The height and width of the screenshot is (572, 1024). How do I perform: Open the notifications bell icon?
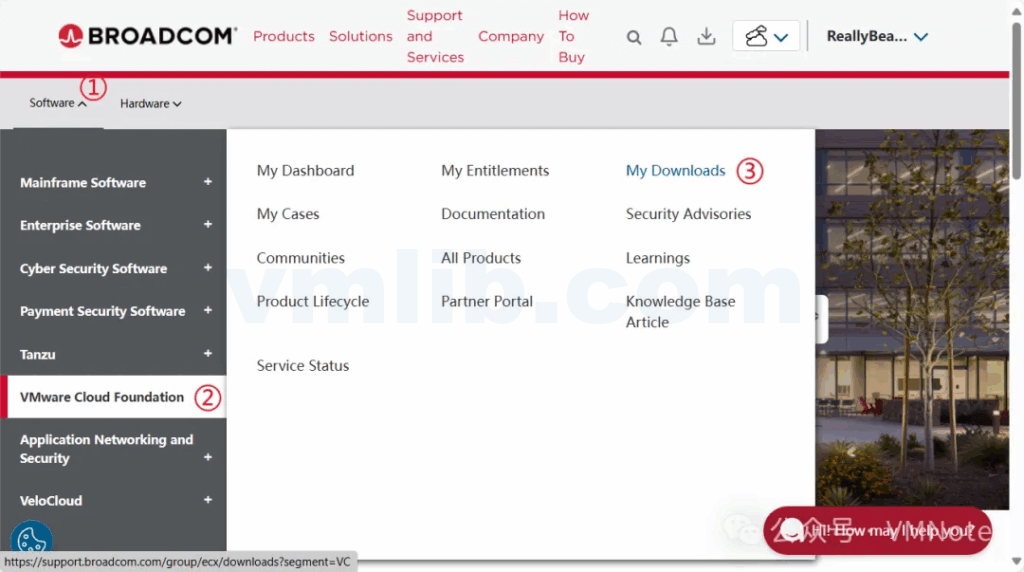(x=669, y=37)
